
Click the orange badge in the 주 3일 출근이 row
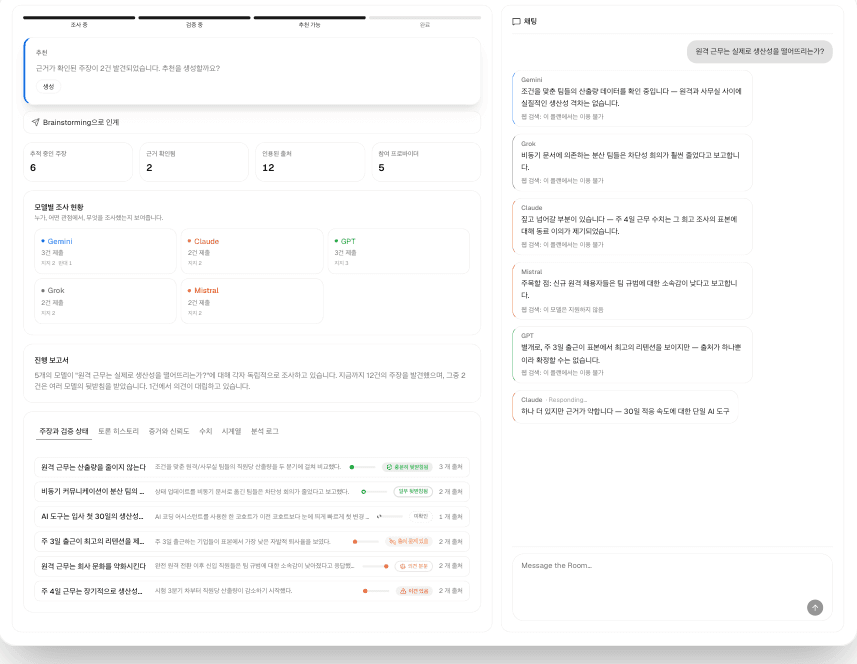pos(409,542)
